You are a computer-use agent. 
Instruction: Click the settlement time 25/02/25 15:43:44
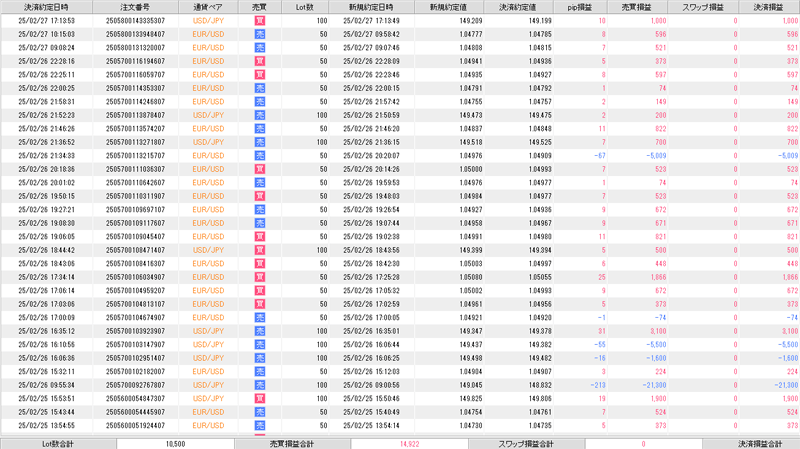click(x=46, y=412)
